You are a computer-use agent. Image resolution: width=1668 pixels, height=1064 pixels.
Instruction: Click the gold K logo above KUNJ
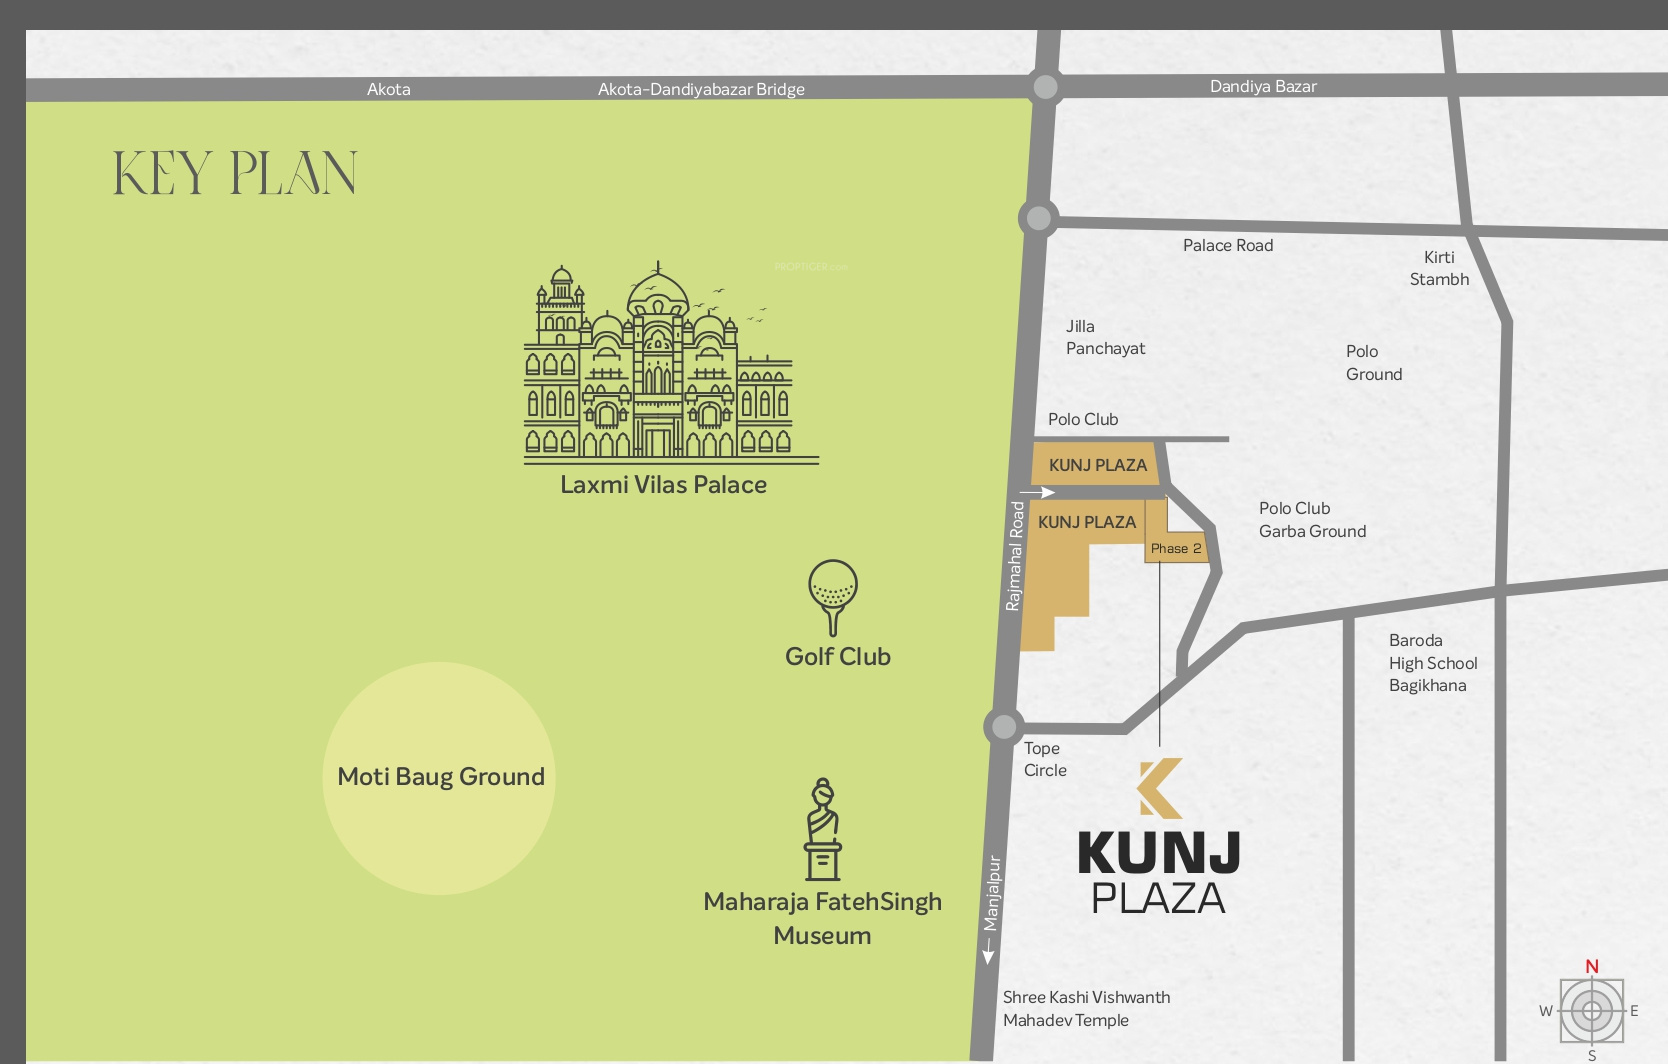click(x=1160, y=788)
